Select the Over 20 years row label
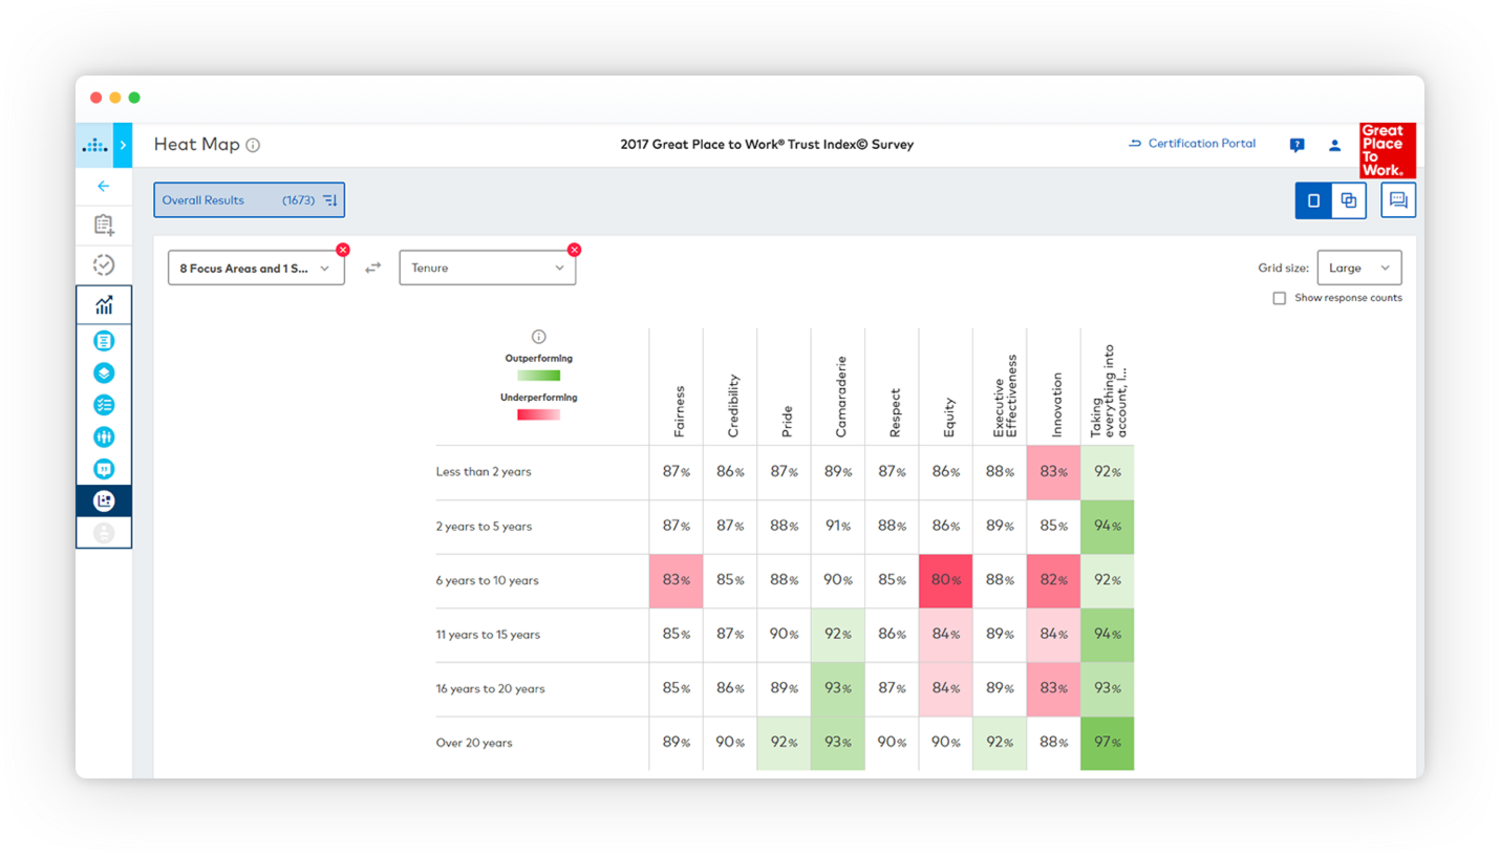1500x854 pixels. (x=474, y=742)
